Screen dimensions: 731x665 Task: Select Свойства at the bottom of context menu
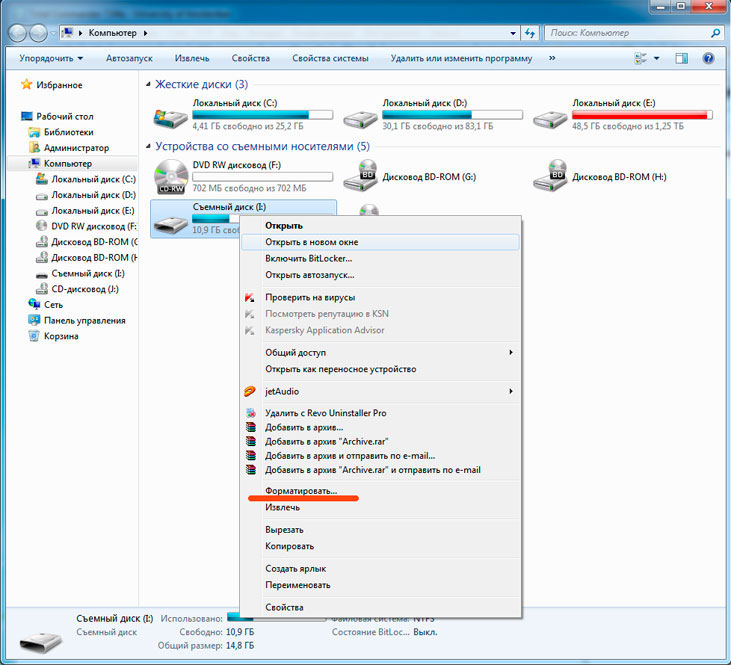284,607
